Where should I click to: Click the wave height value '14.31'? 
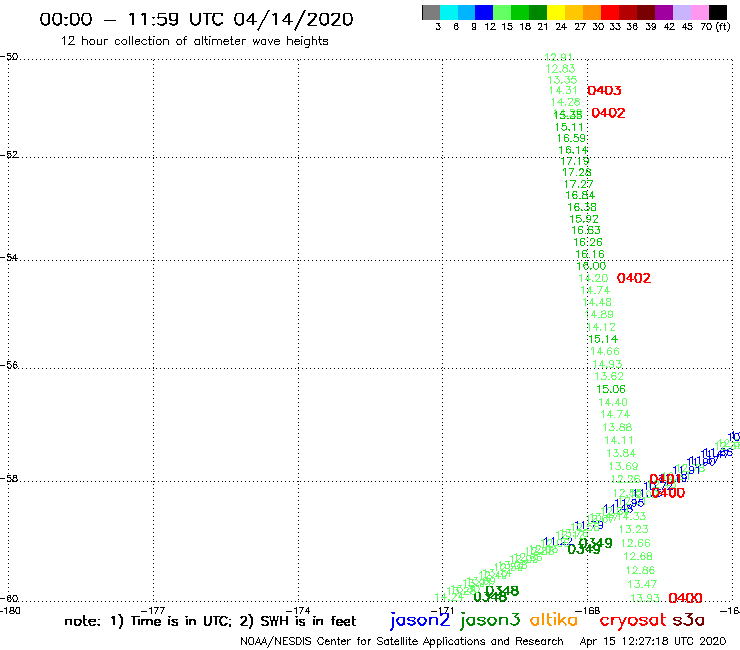pos(563,90)
